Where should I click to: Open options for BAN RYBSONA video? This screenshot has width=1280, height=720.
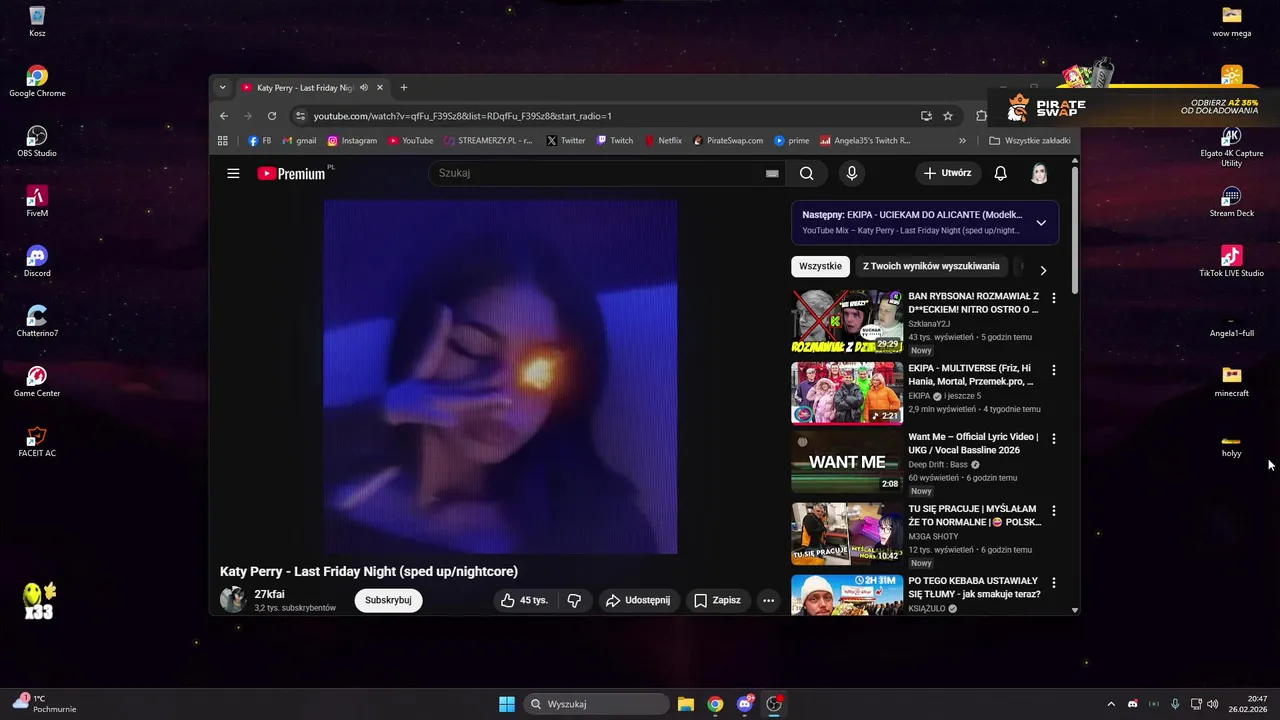click(1053, 298)
